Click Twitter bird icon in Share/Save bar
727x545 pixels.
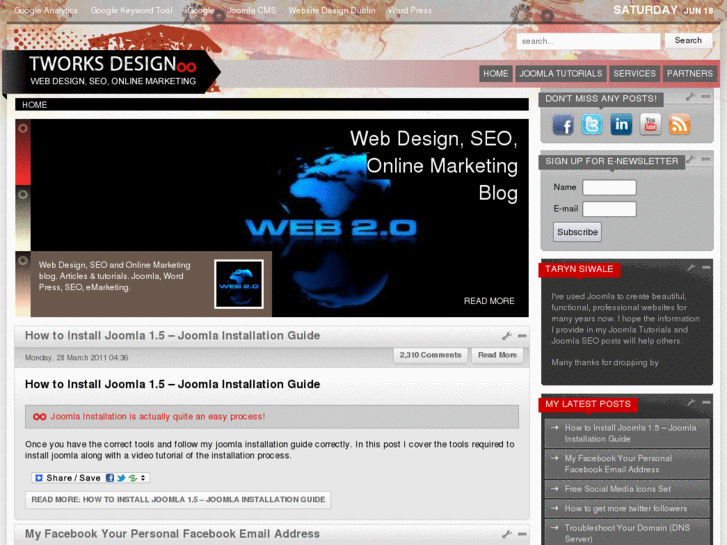coord(121,478)
